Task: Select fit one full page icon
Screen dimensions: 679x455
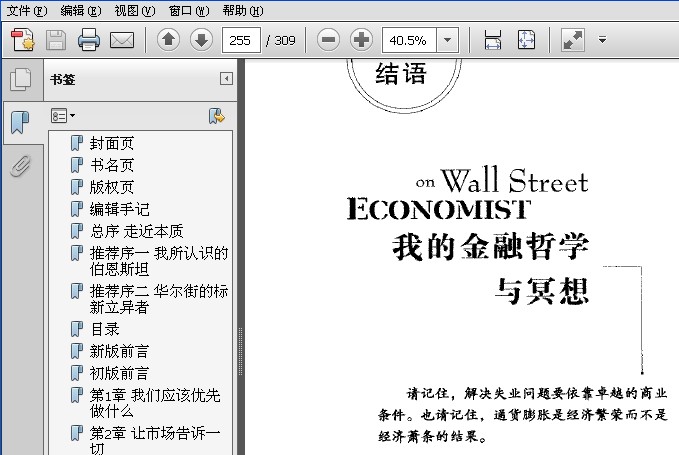Action: click(x=526, y=40)
